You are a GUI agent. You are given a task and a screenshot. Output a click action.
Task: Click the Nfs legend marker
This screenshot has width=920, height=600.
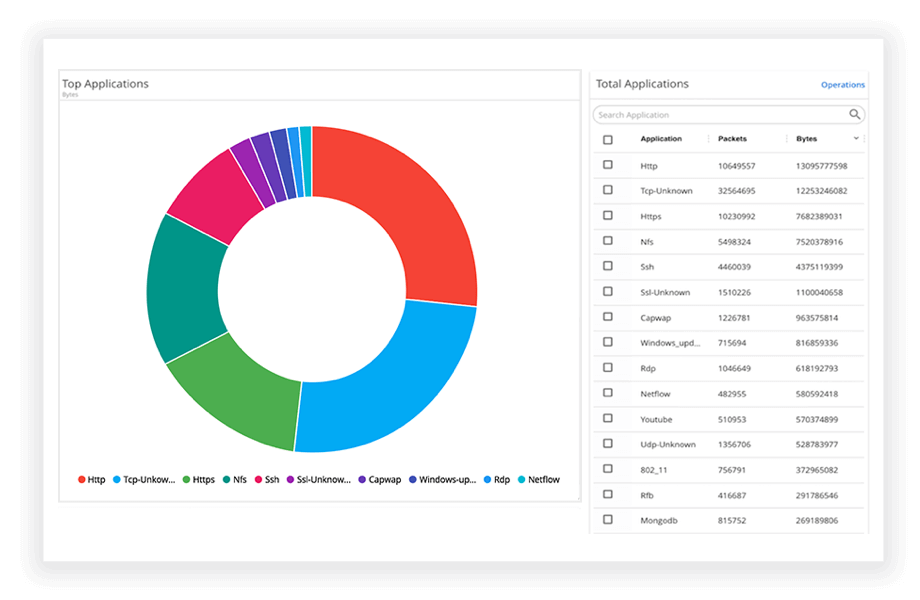[227, 480]
